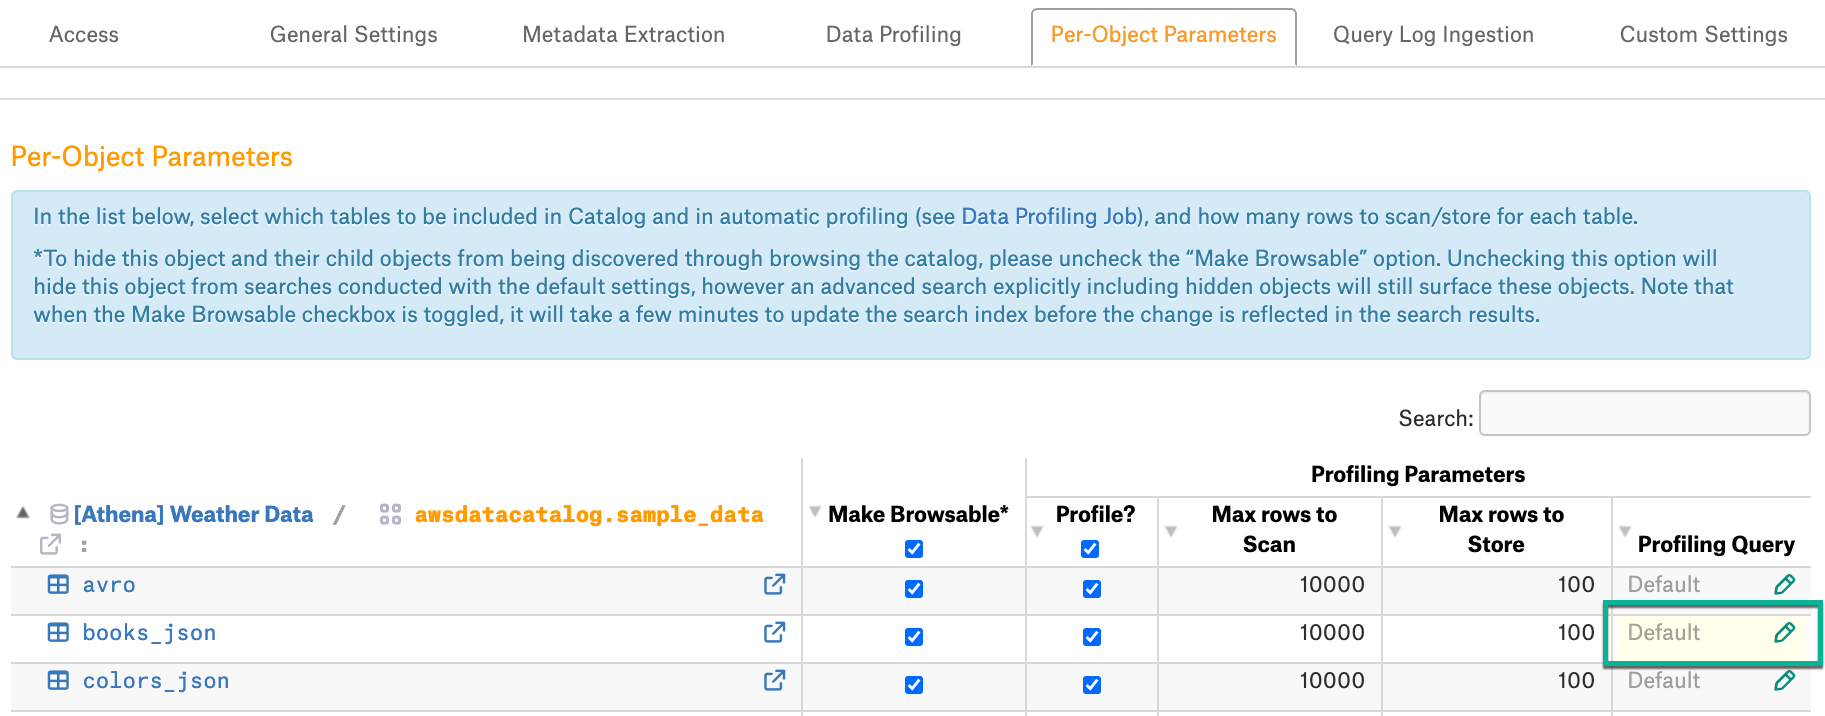The width and height of the screenshot is (1825, 716).
Task: Edit the books_json profiling query pencil icon
Action: (x=1785, y=632)
